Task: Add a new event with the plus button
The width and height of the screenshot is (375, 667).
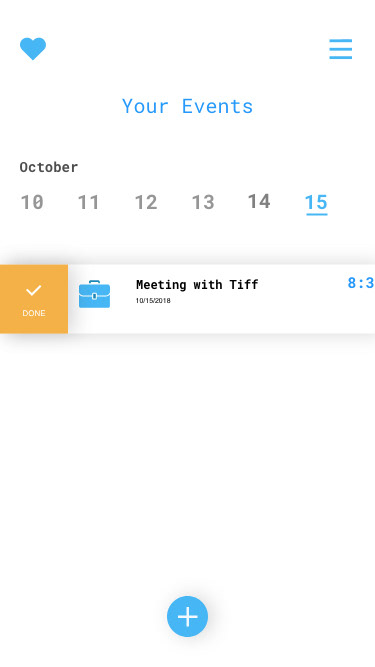Action: (188, 616)
